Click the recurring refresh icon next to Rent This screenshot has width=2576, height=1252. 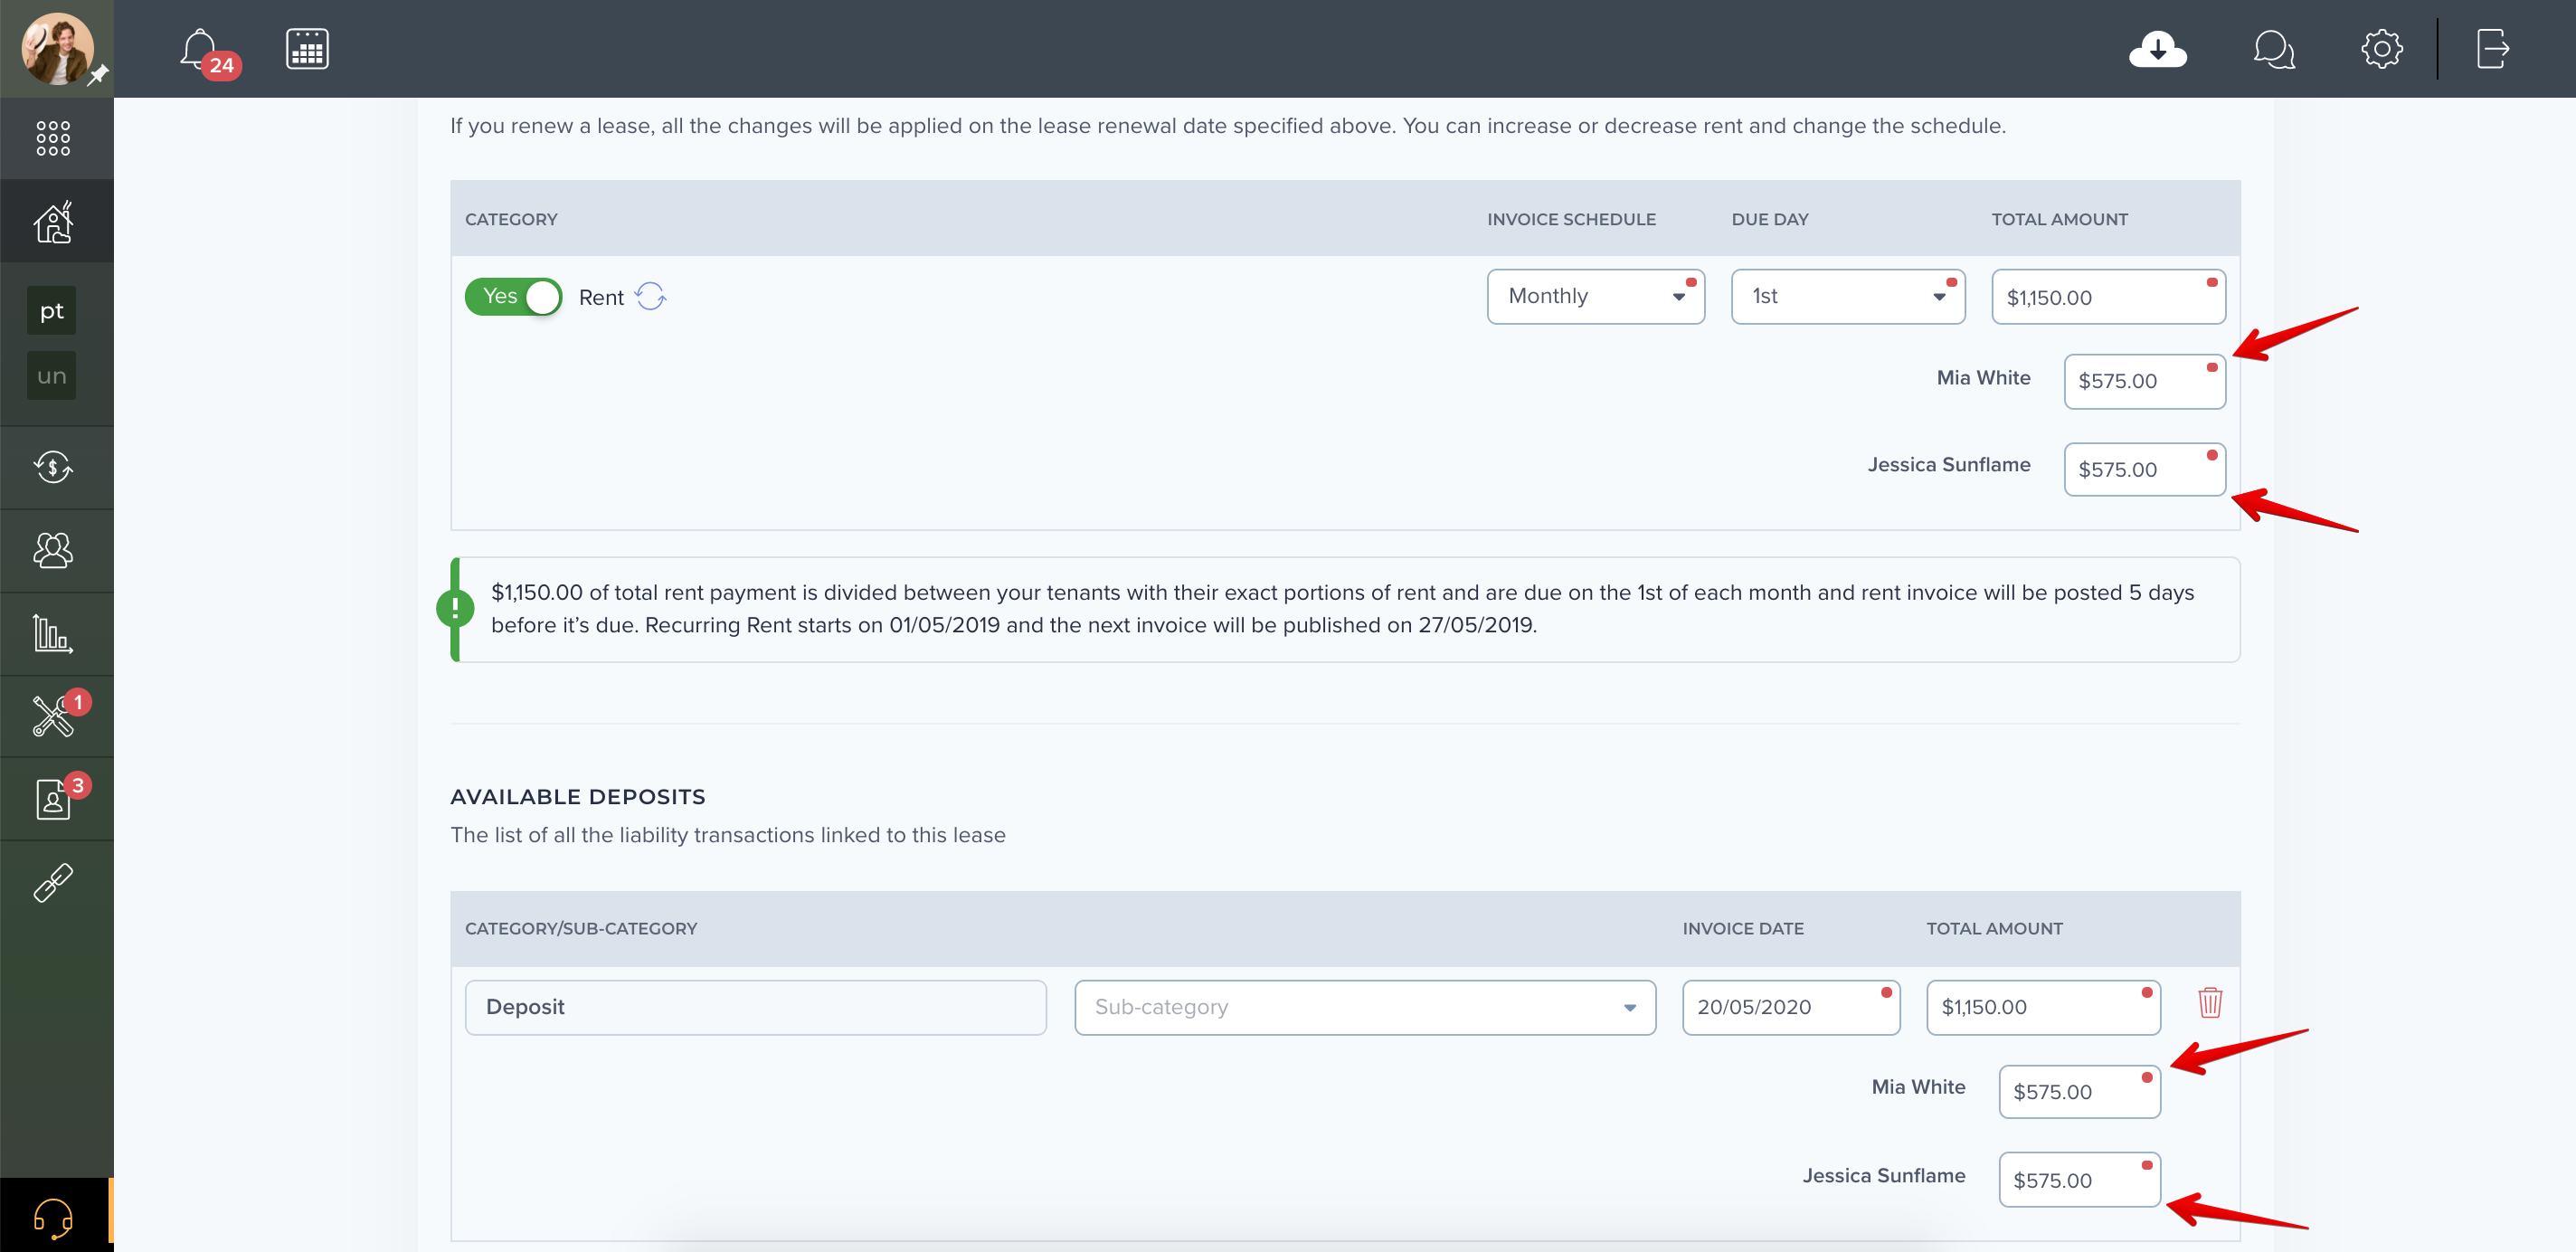pyautogui.click(x=650, y=296)
